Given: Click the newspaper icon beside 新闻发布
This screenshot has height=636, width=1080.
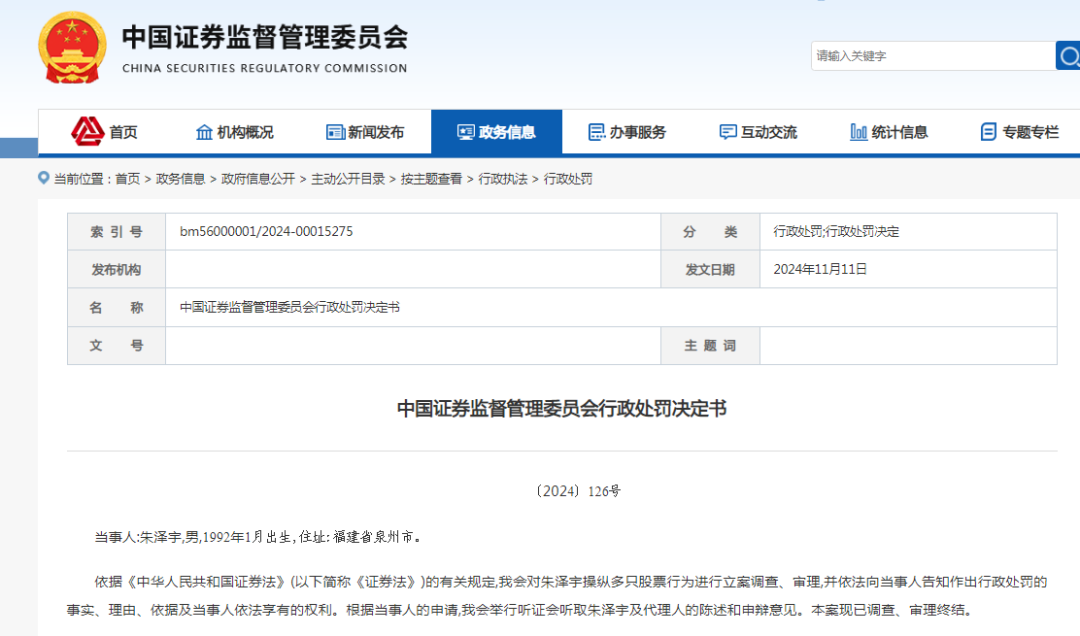Looking at the screenshot, I should (x=335, y=132).
